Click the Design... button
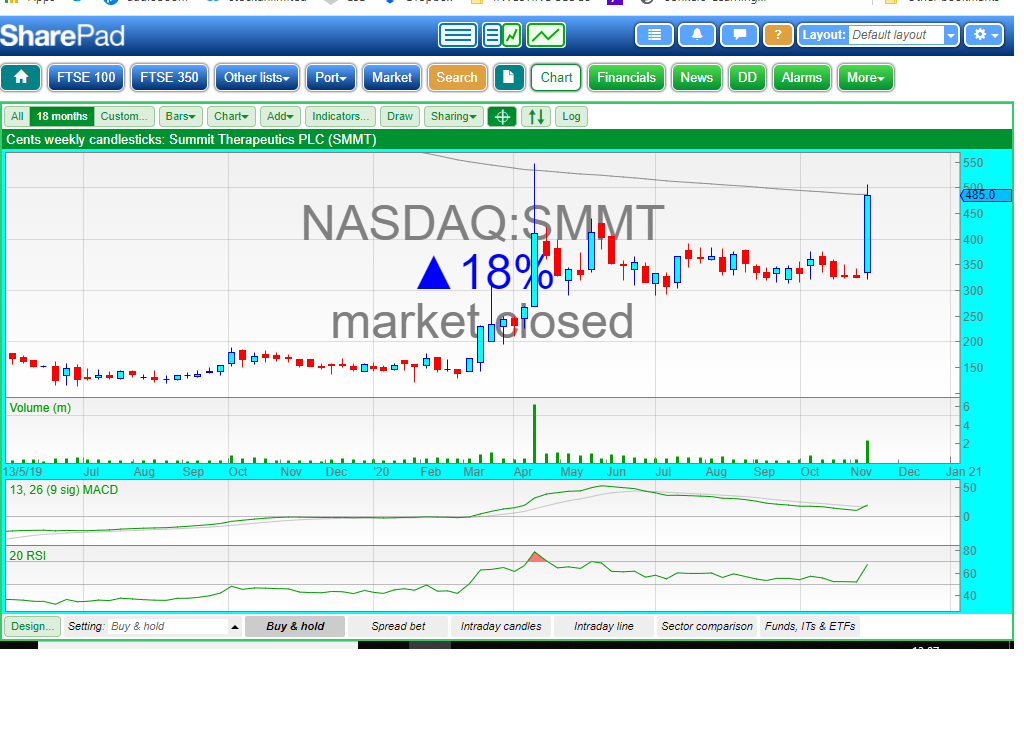This screenshot has width=1024, height=736. (32, 626)
